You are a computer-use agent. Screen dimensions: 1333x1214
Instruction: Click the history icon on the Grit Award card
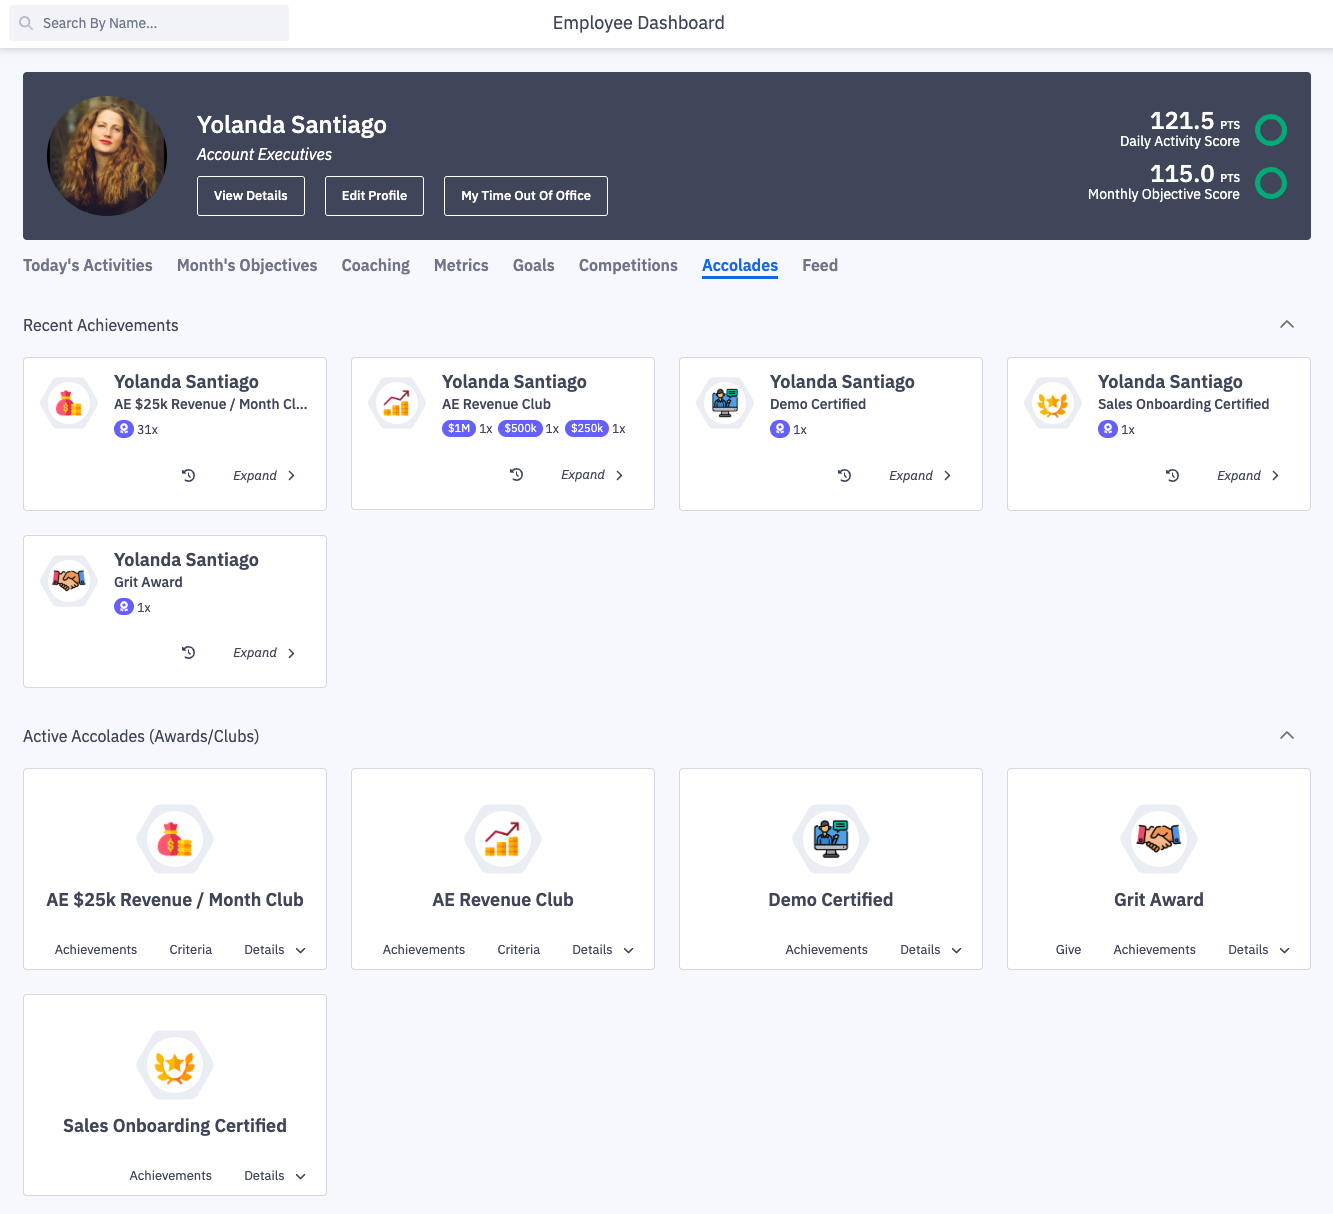(x=188, y=652)
